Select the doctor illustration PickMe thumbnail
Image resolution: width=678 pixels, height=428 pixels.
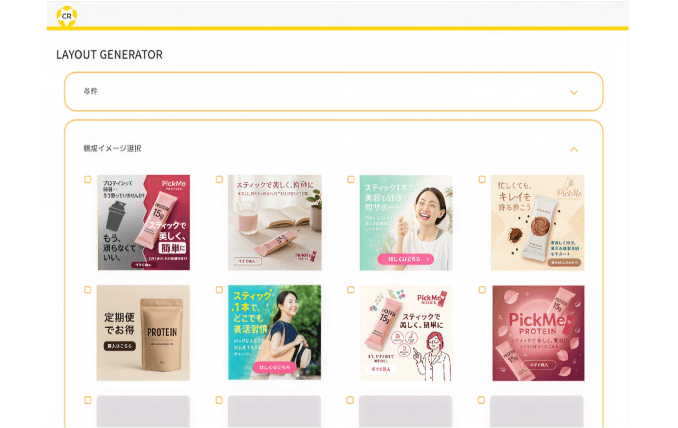[x=406, y=332]
